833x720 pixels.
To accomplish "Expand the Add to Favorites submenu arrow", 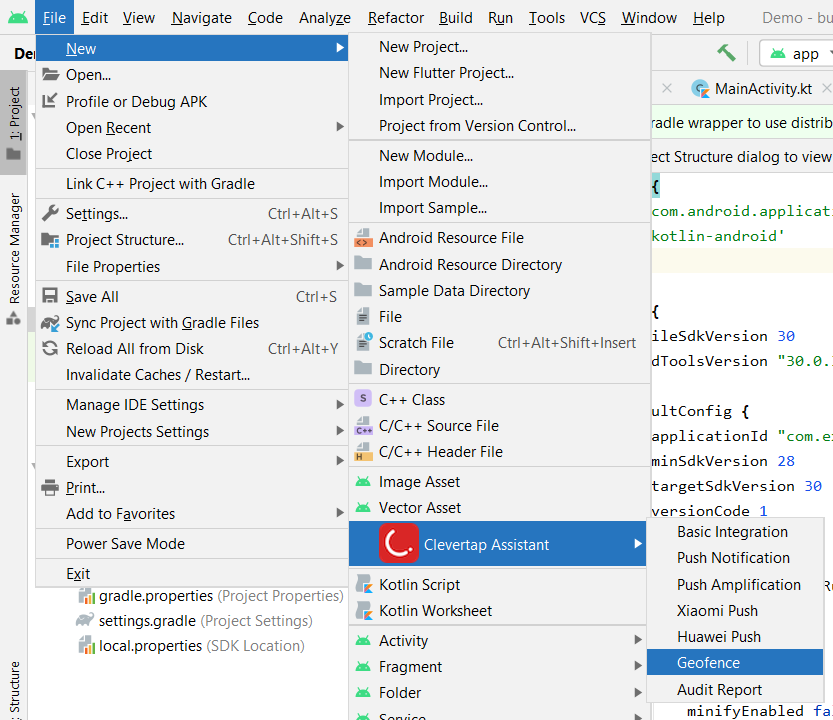I will click(x=340, y=512).
